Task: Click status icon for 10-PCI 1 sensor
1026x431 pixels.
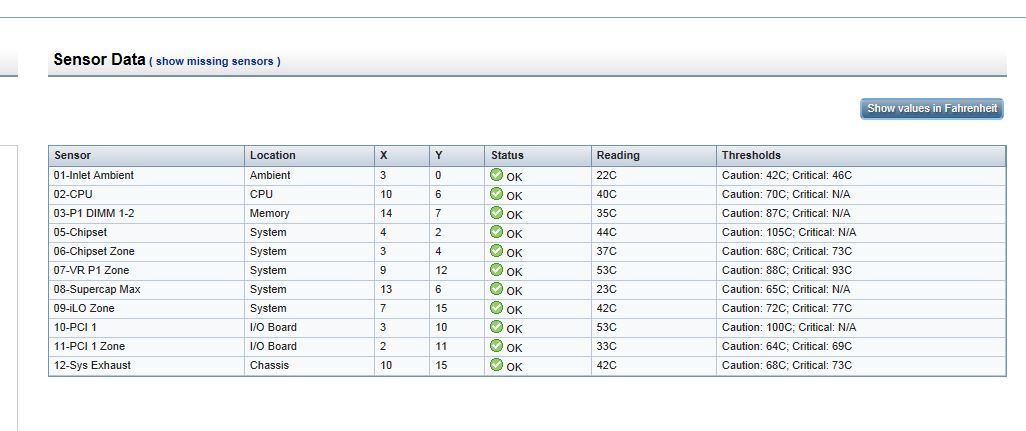Action: (x=496, y=326)
